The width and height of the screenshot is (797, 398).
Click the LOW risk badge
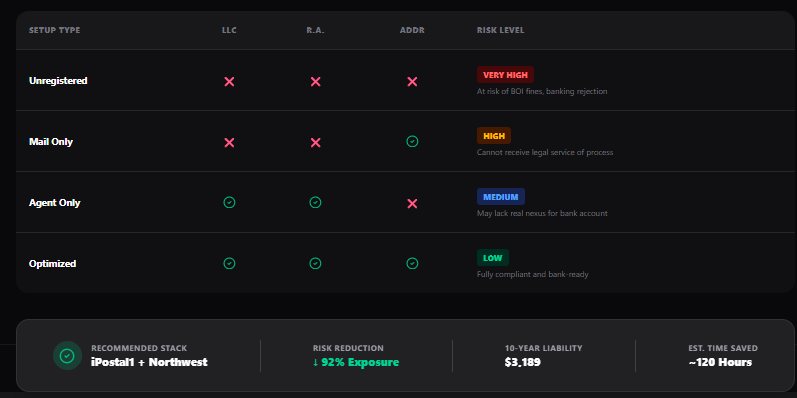[x=493, y=258]
